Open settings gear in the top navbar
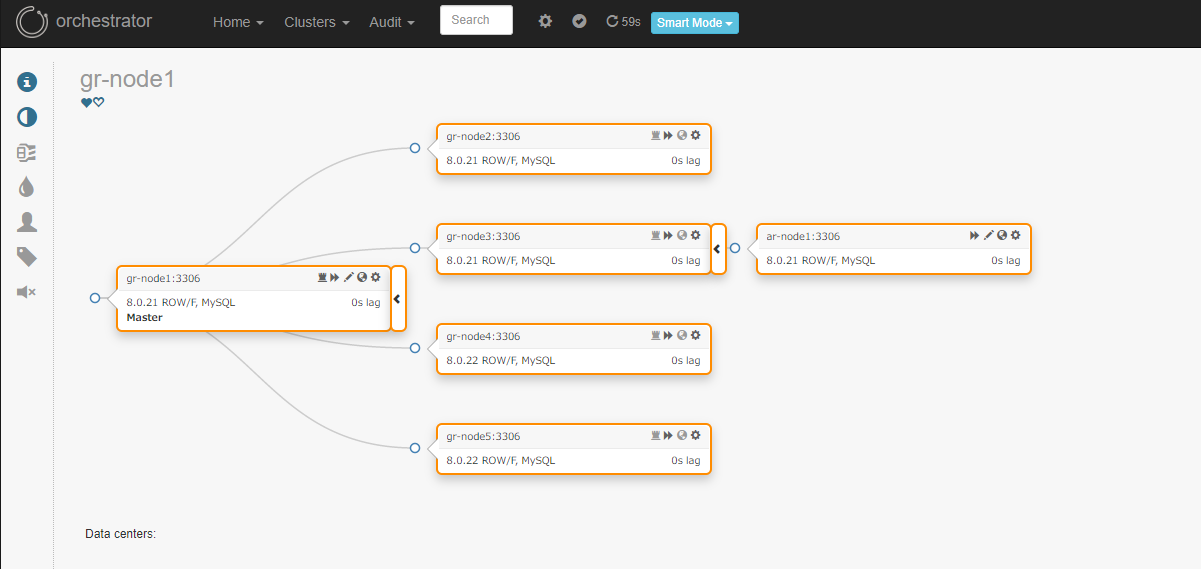 (x=545, y=21)
